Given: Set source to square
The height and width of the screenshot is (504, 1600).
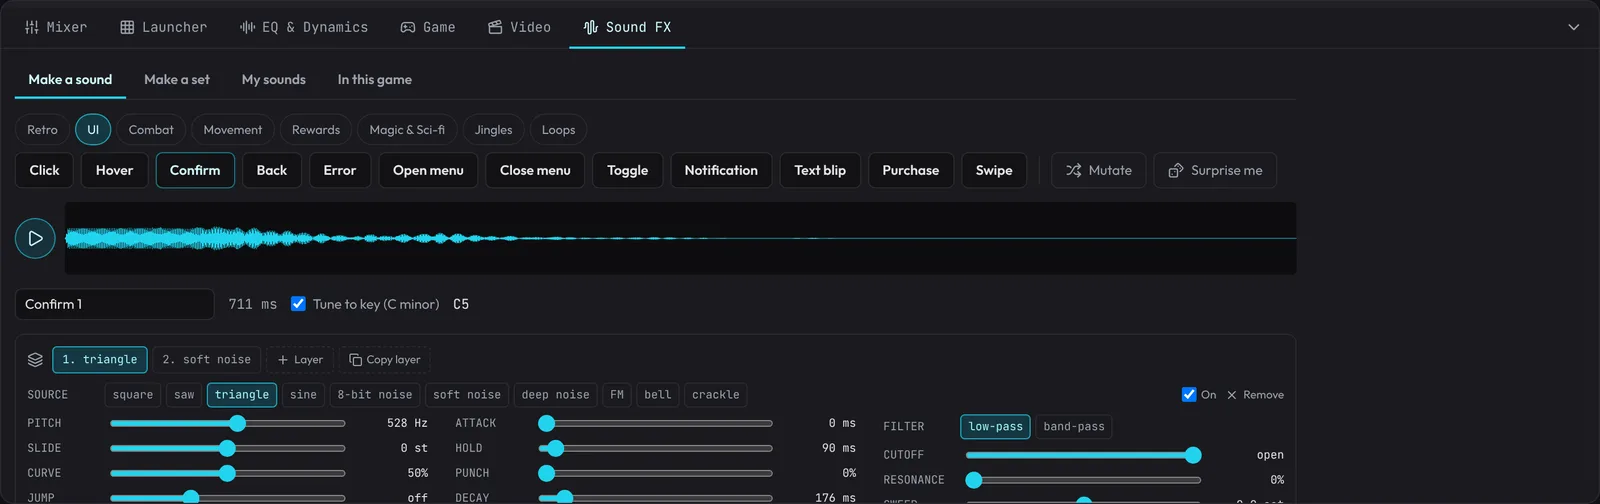Looking at the screenshot, I should coord(133,395).
